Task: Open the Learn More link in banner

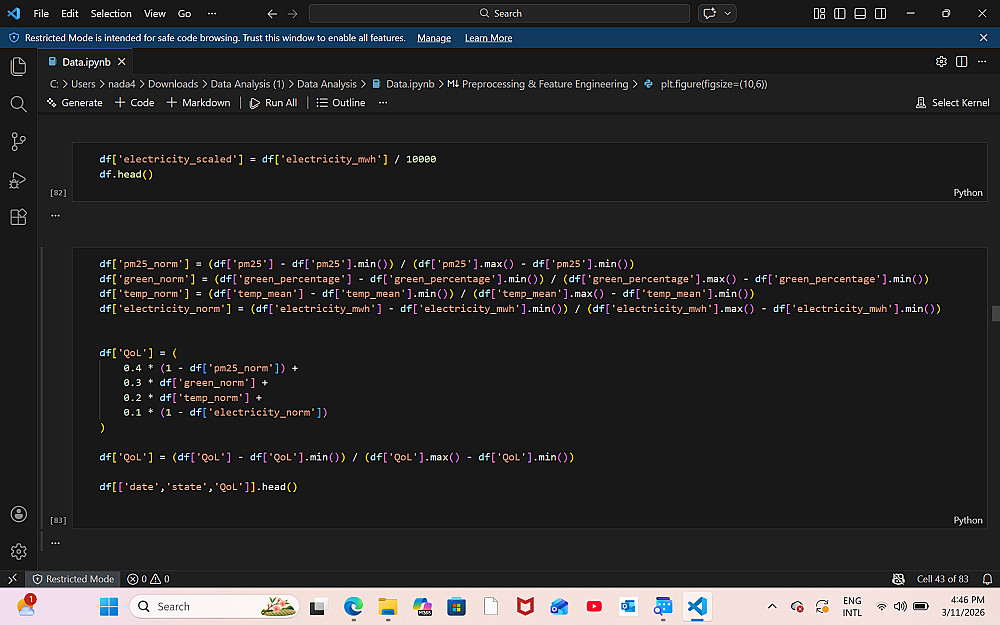Action: [489, 38]
